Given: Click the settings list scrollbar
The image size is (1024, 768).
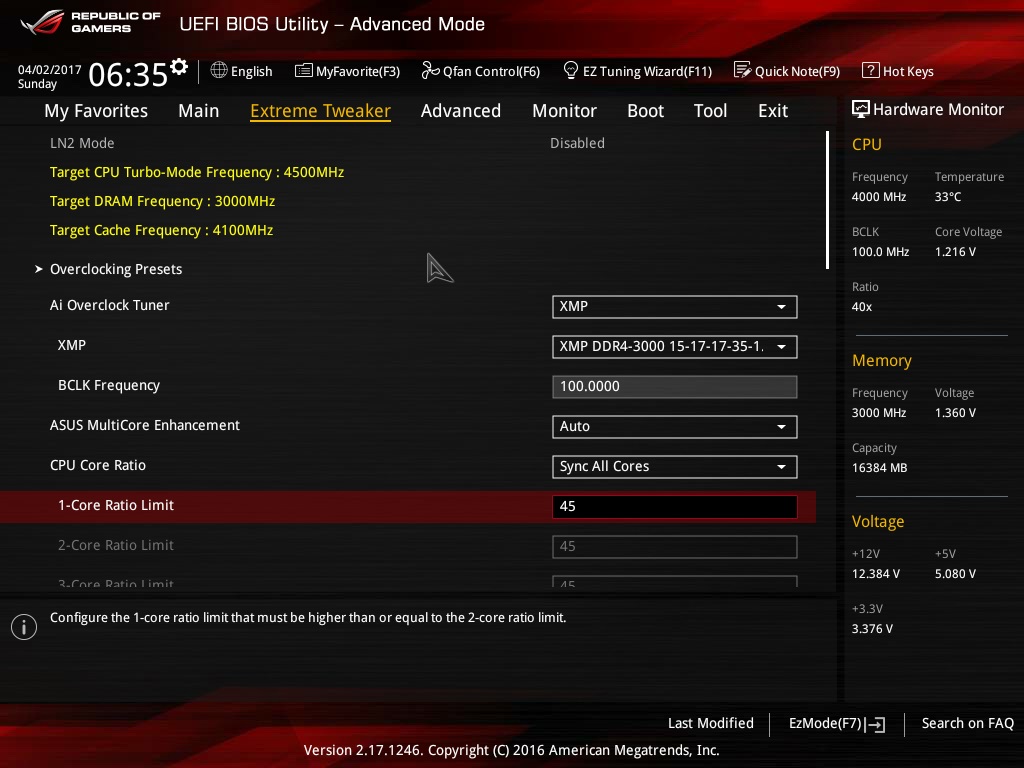Looking at the screenshot, I should pyautogui.click(x=827, y=200).
